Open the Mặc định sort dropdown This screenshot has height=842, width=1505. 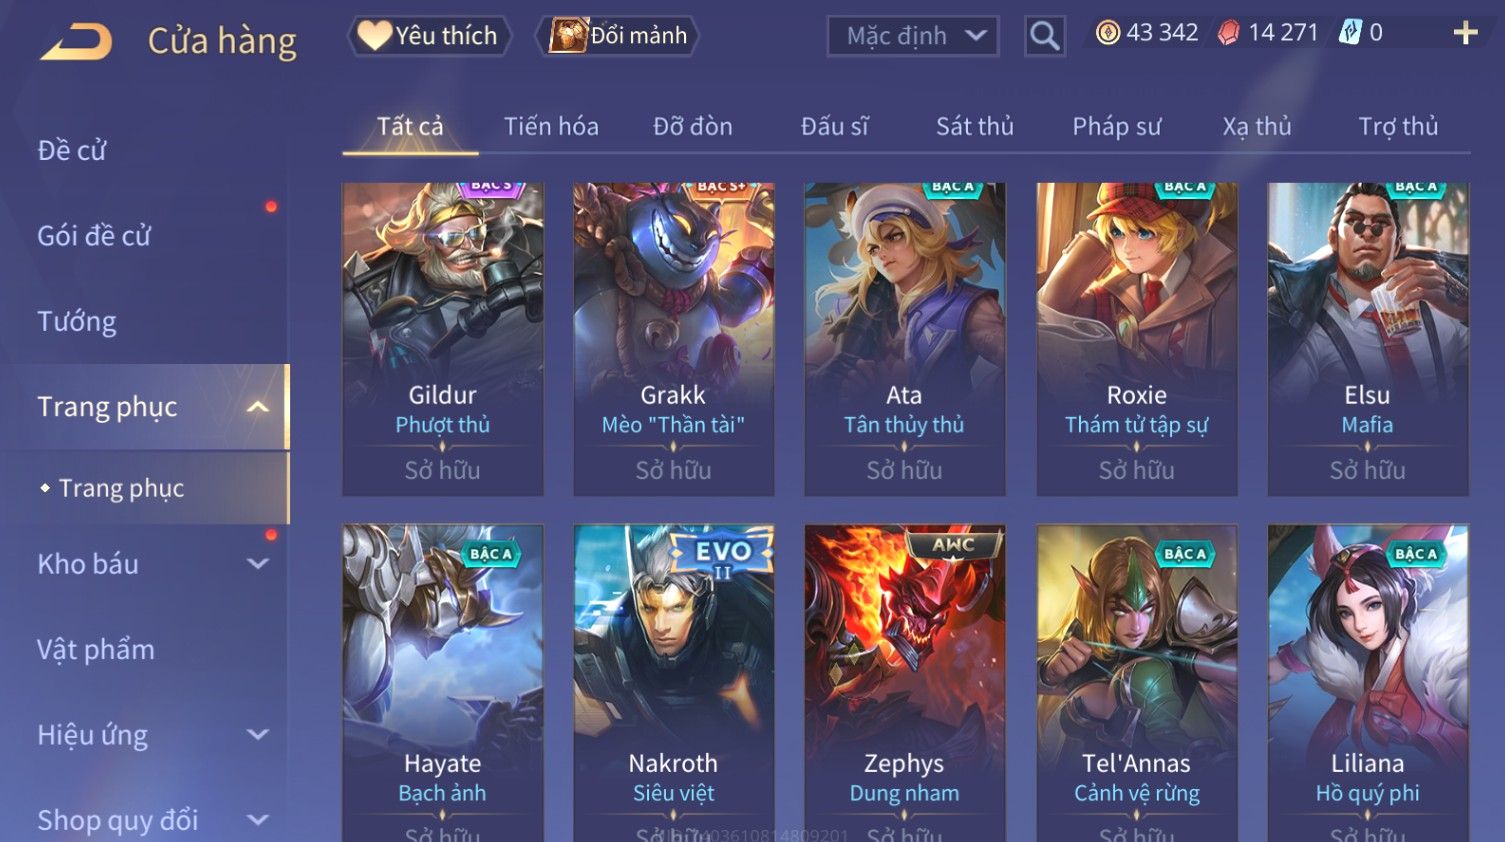tap(913, 36)
